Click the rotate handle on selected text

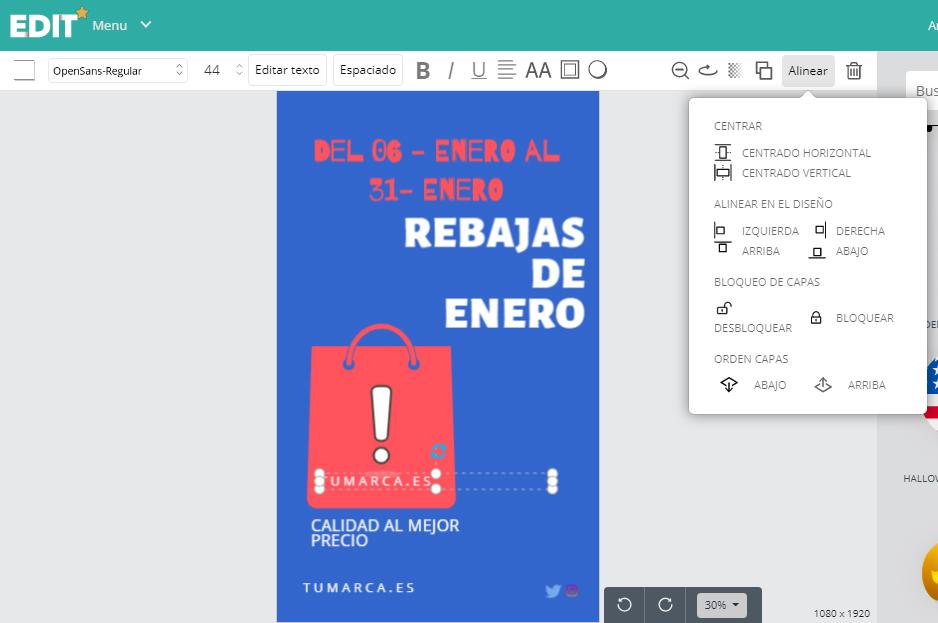[438, 452]
